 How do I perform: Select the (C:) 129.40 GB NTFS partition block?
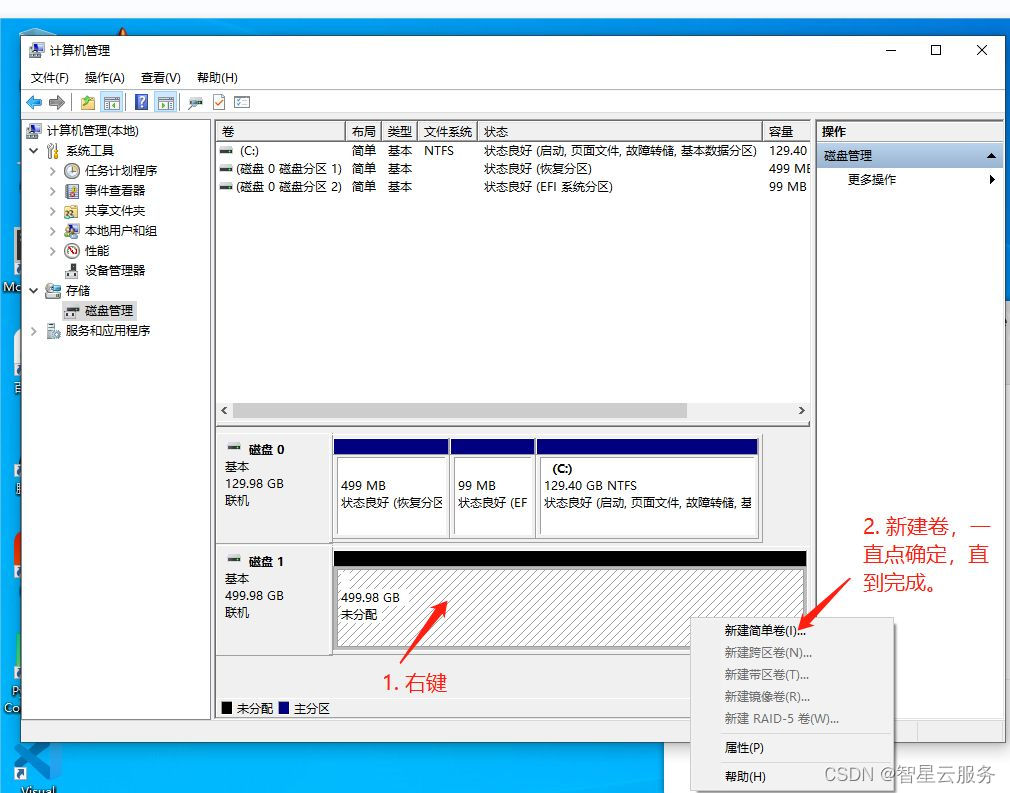(x=647, y=488)
